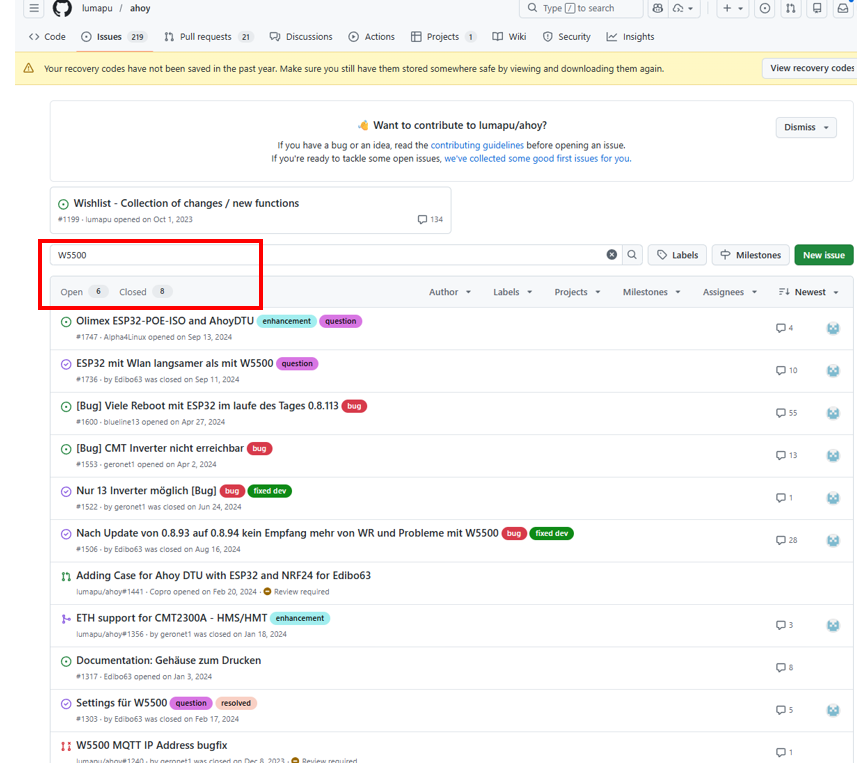The height and width of the screenshot is (763, 857).
Task: Open the Newest sort dropdown
Action: click(808, 292)
